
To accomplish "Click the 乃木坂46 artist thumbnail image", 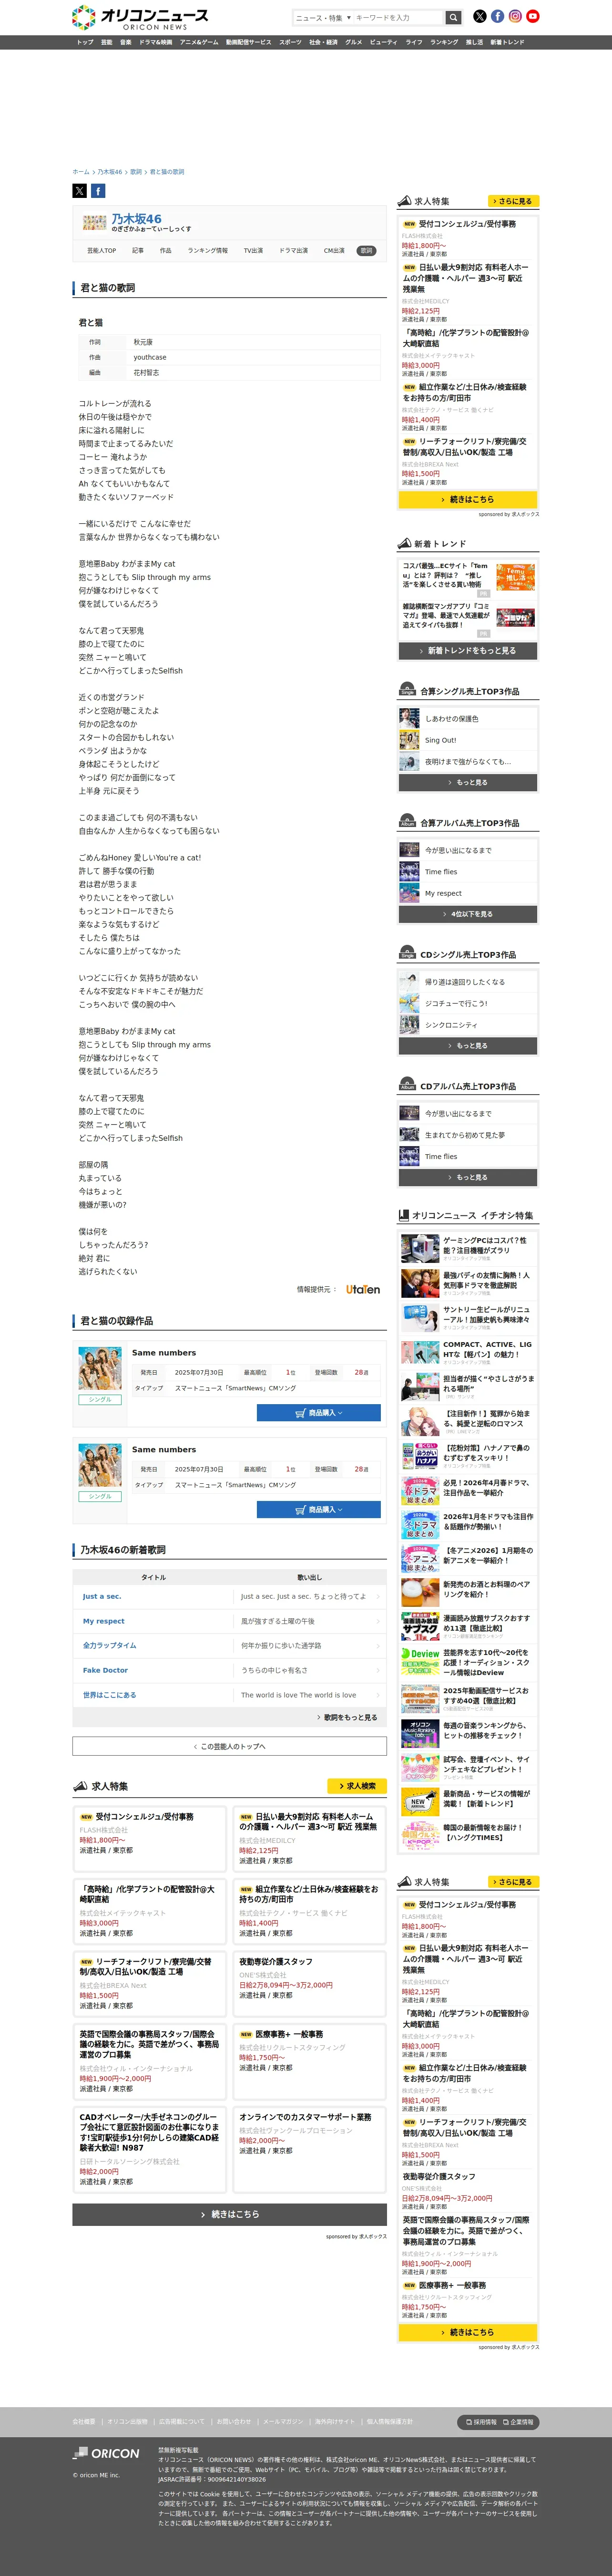I will (x=94, y=222).
